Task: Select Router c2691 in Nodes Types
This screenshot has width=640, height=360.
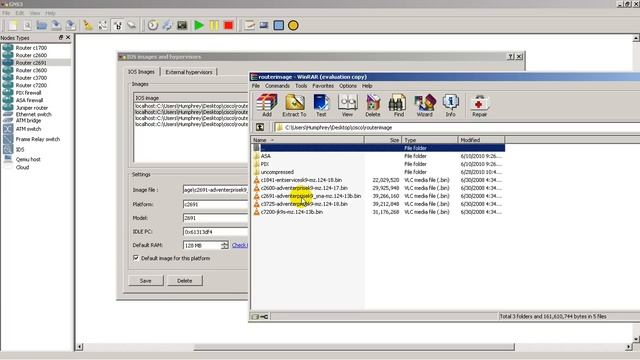Action: click(x=31, y=63)
